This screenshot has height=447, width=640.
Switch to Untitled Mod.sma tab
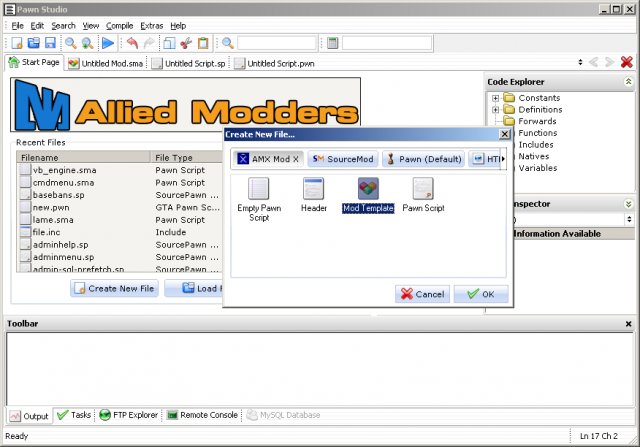coord(106,63)
